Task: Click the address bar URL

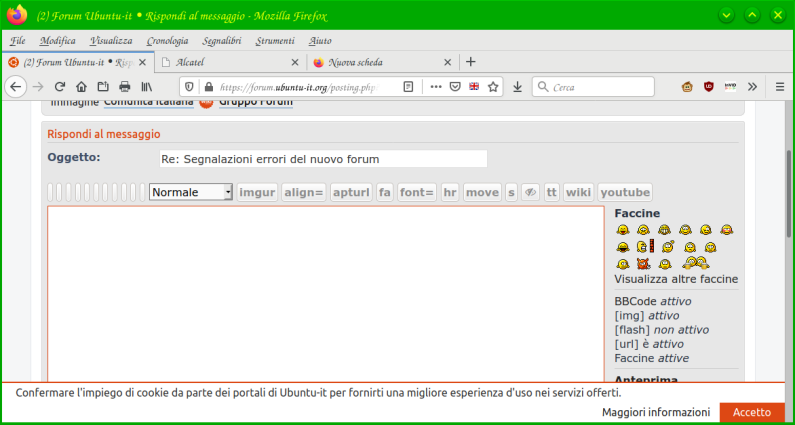Action: [299, 87]
